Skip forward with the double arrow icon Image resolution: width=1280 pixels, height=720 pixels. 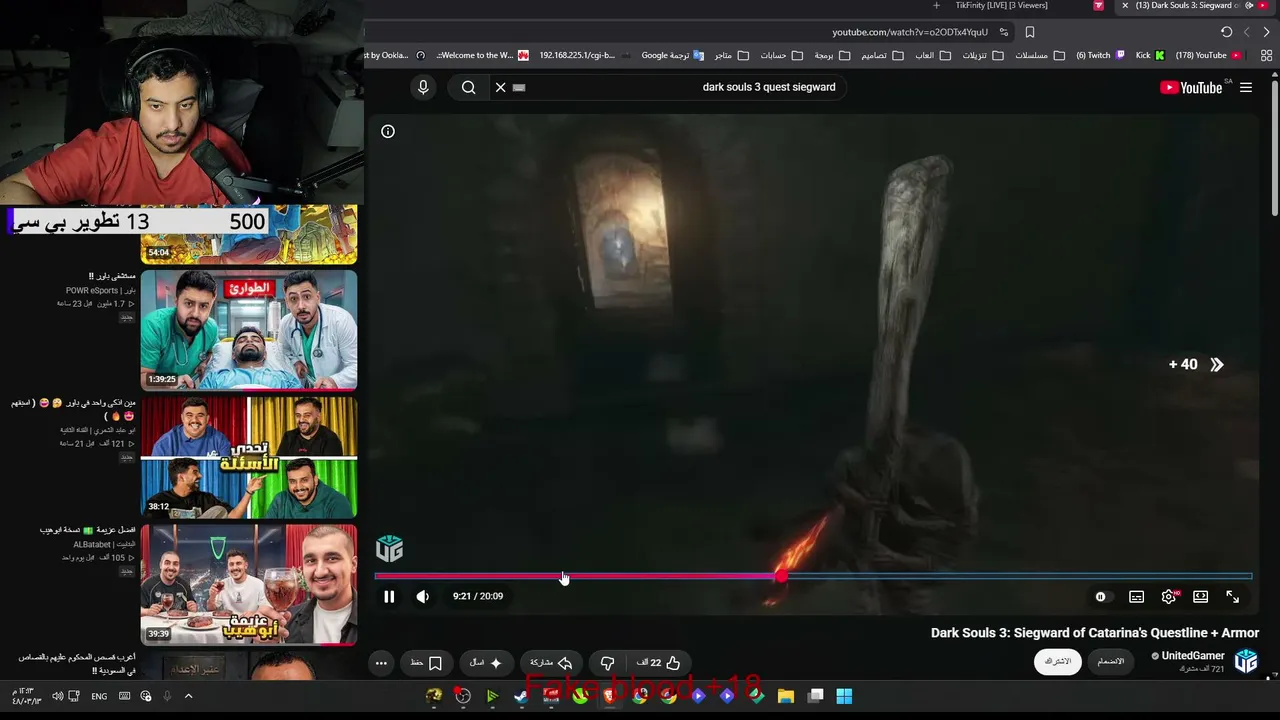(1217, 365)
